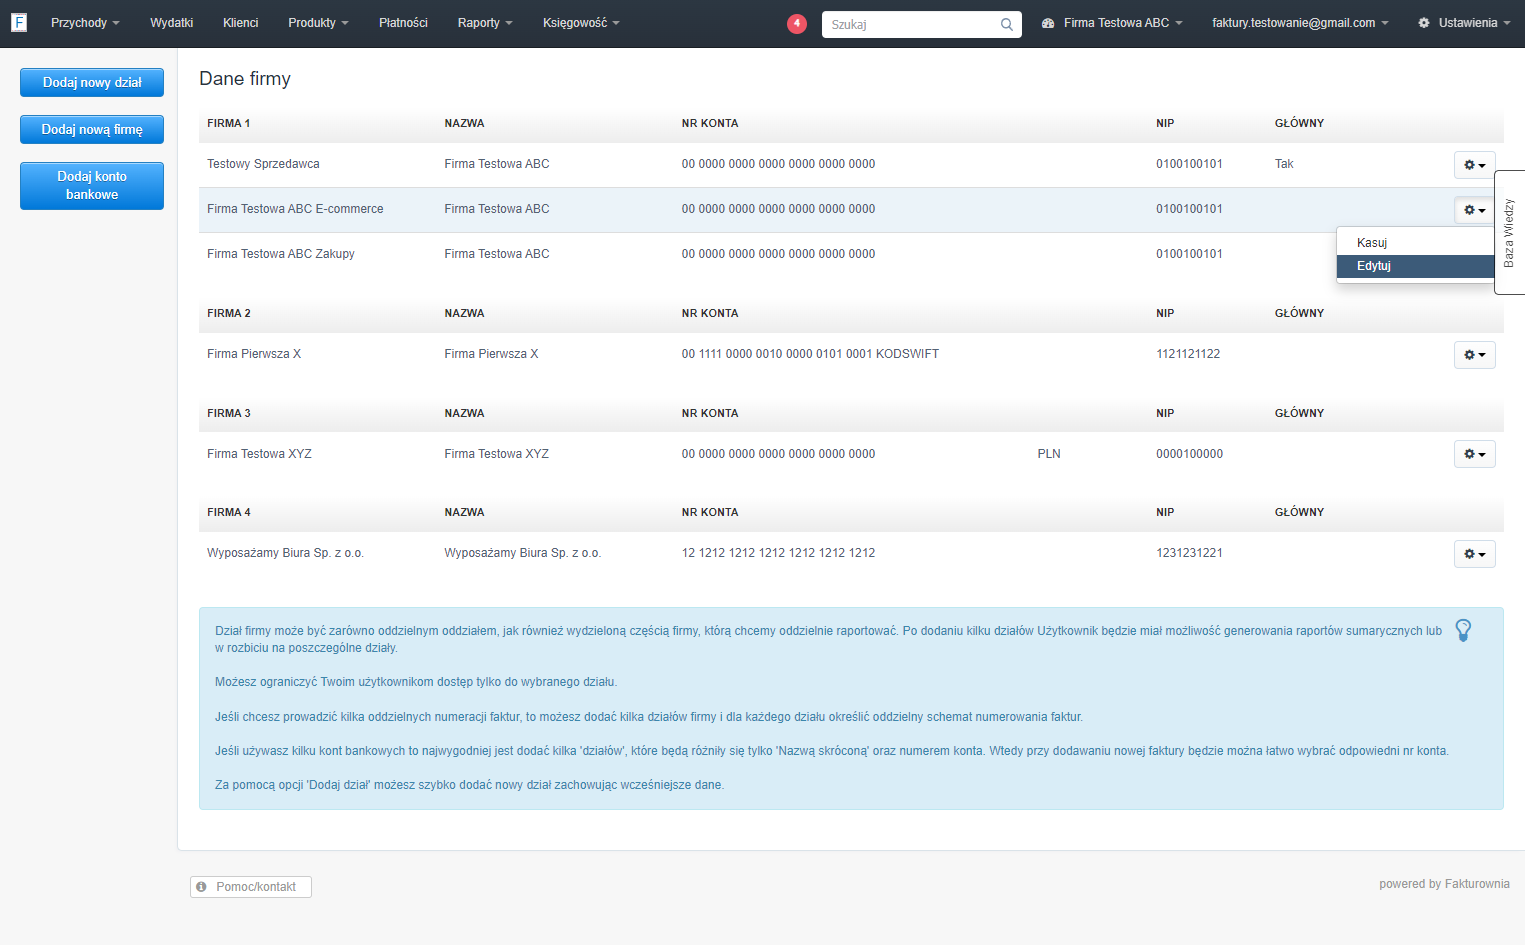Open the Raporty dropdown menu

[x=485, y=23]
